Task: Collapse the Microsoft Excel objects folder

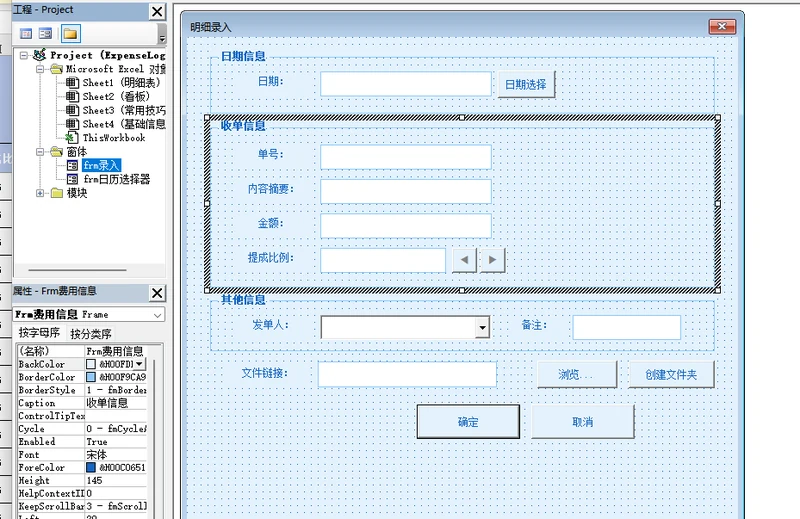Action: point(40,69)
